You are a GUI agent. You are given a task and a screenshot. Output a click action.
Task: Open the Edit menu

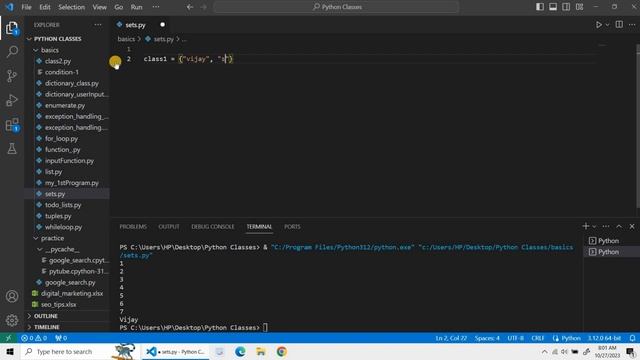pyautogui.click(x=45, y=7)
